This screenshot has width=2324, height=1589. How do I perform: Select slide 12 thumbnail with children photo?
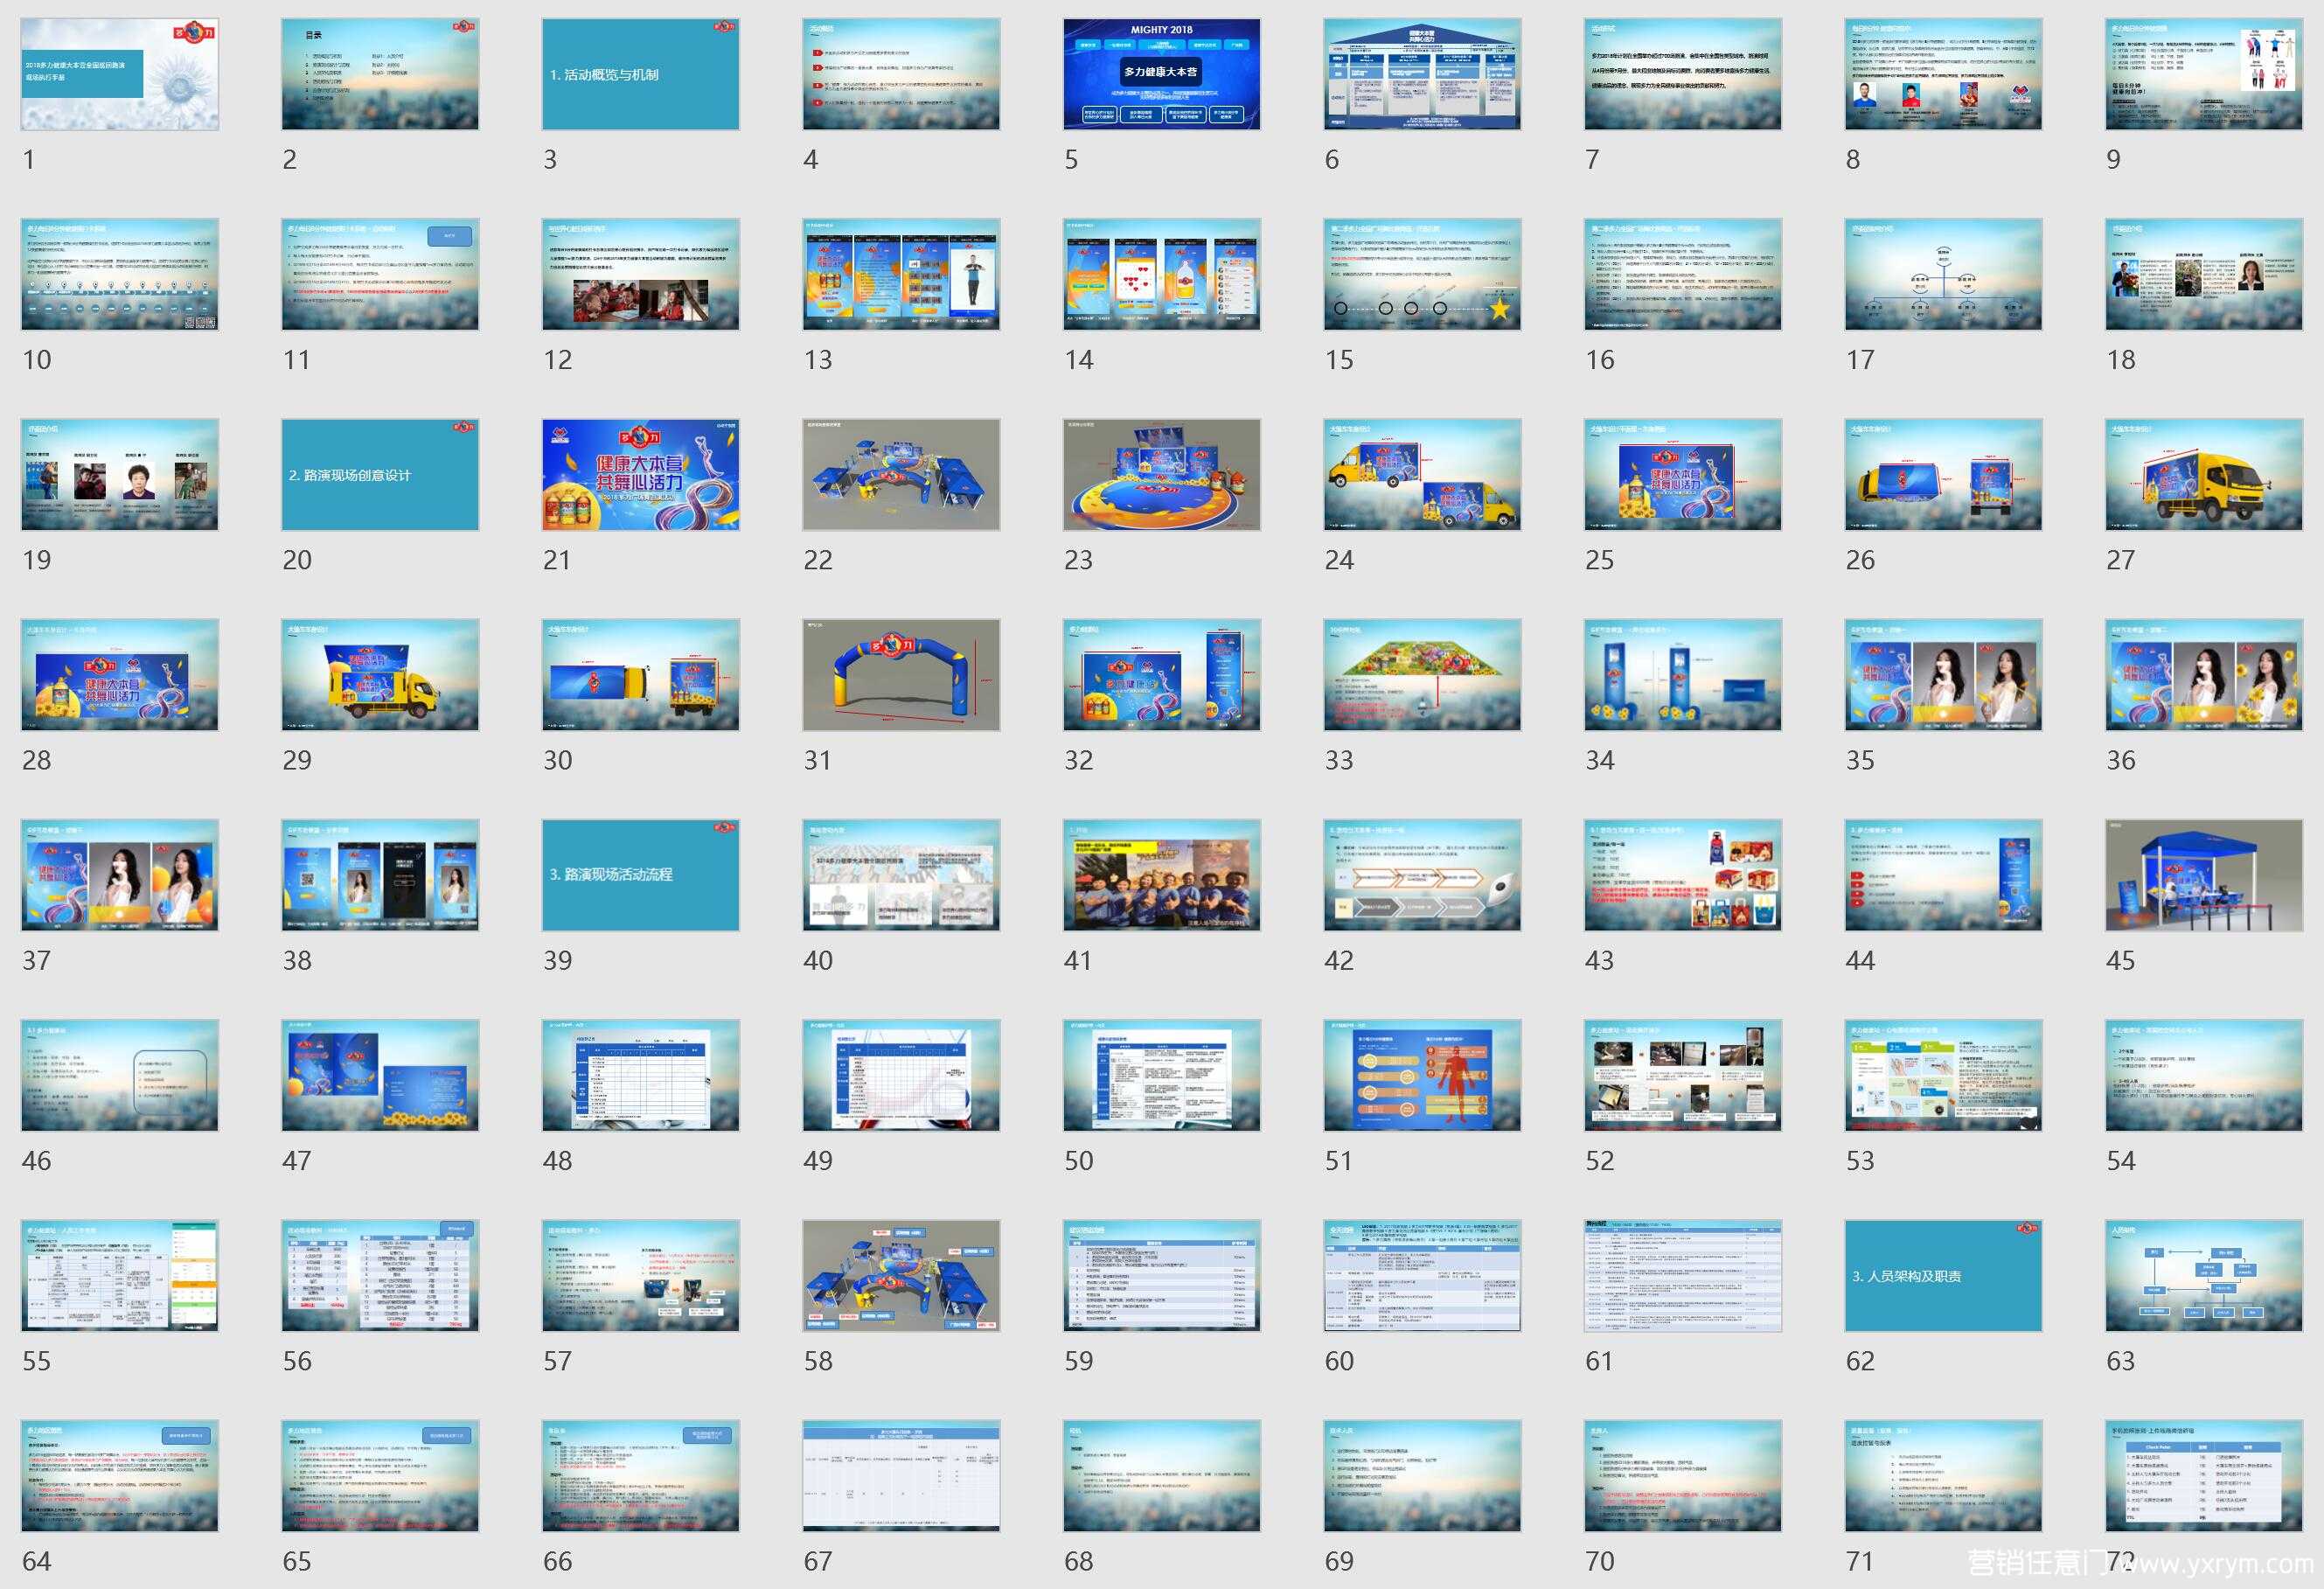tap(641, 274)
